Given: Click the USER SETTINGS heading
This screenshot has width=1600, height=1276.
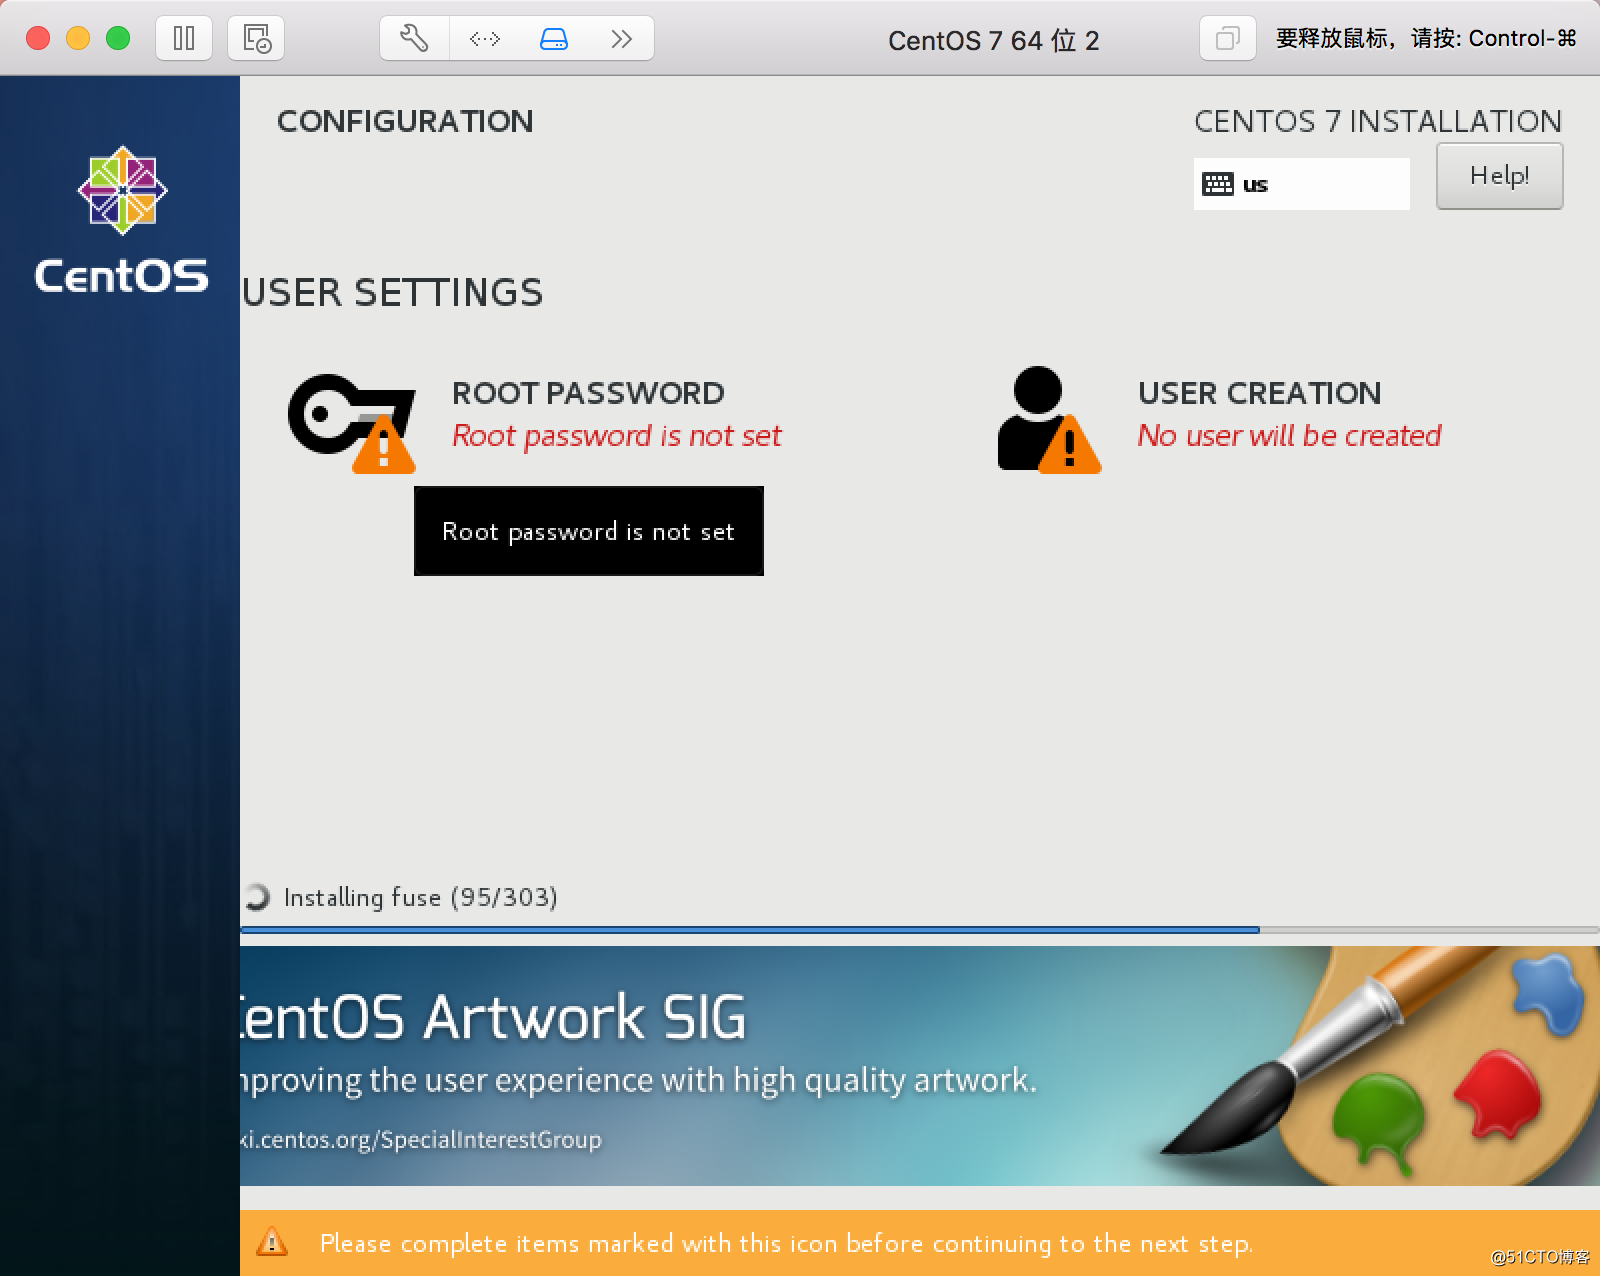Looking at the screenshot, I should (393, 293).
